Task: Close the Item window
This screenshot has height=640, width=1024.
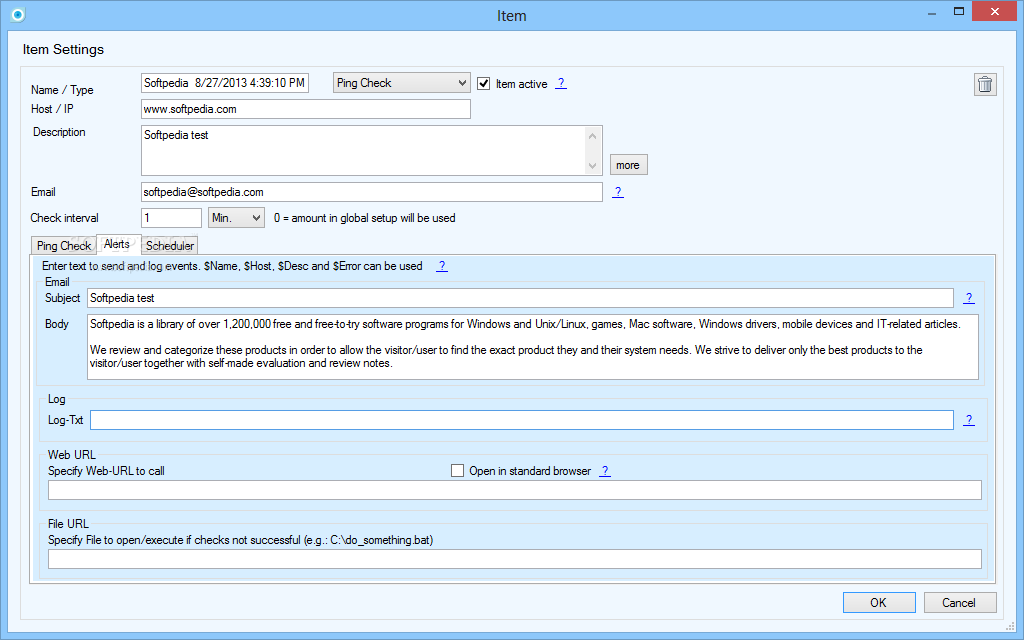Action: [x=995, y=11]
